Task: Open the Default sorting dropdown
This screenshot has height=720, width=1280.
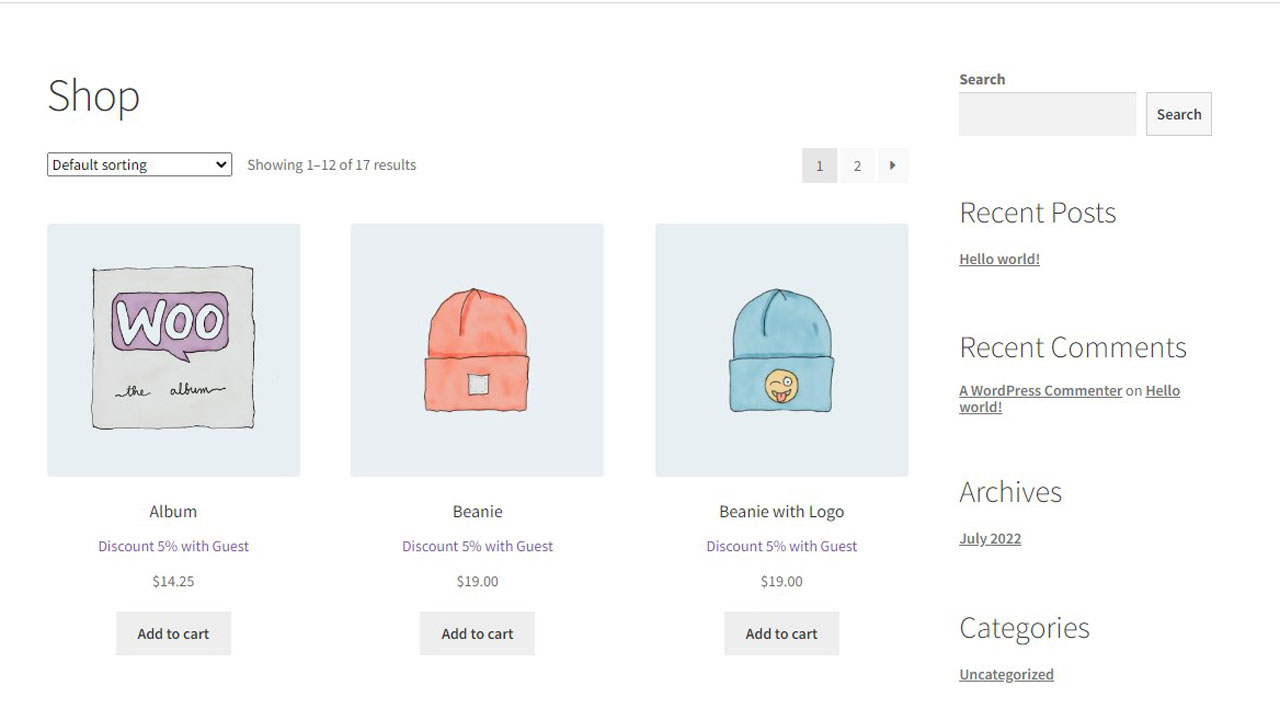Action: (139, 165)
